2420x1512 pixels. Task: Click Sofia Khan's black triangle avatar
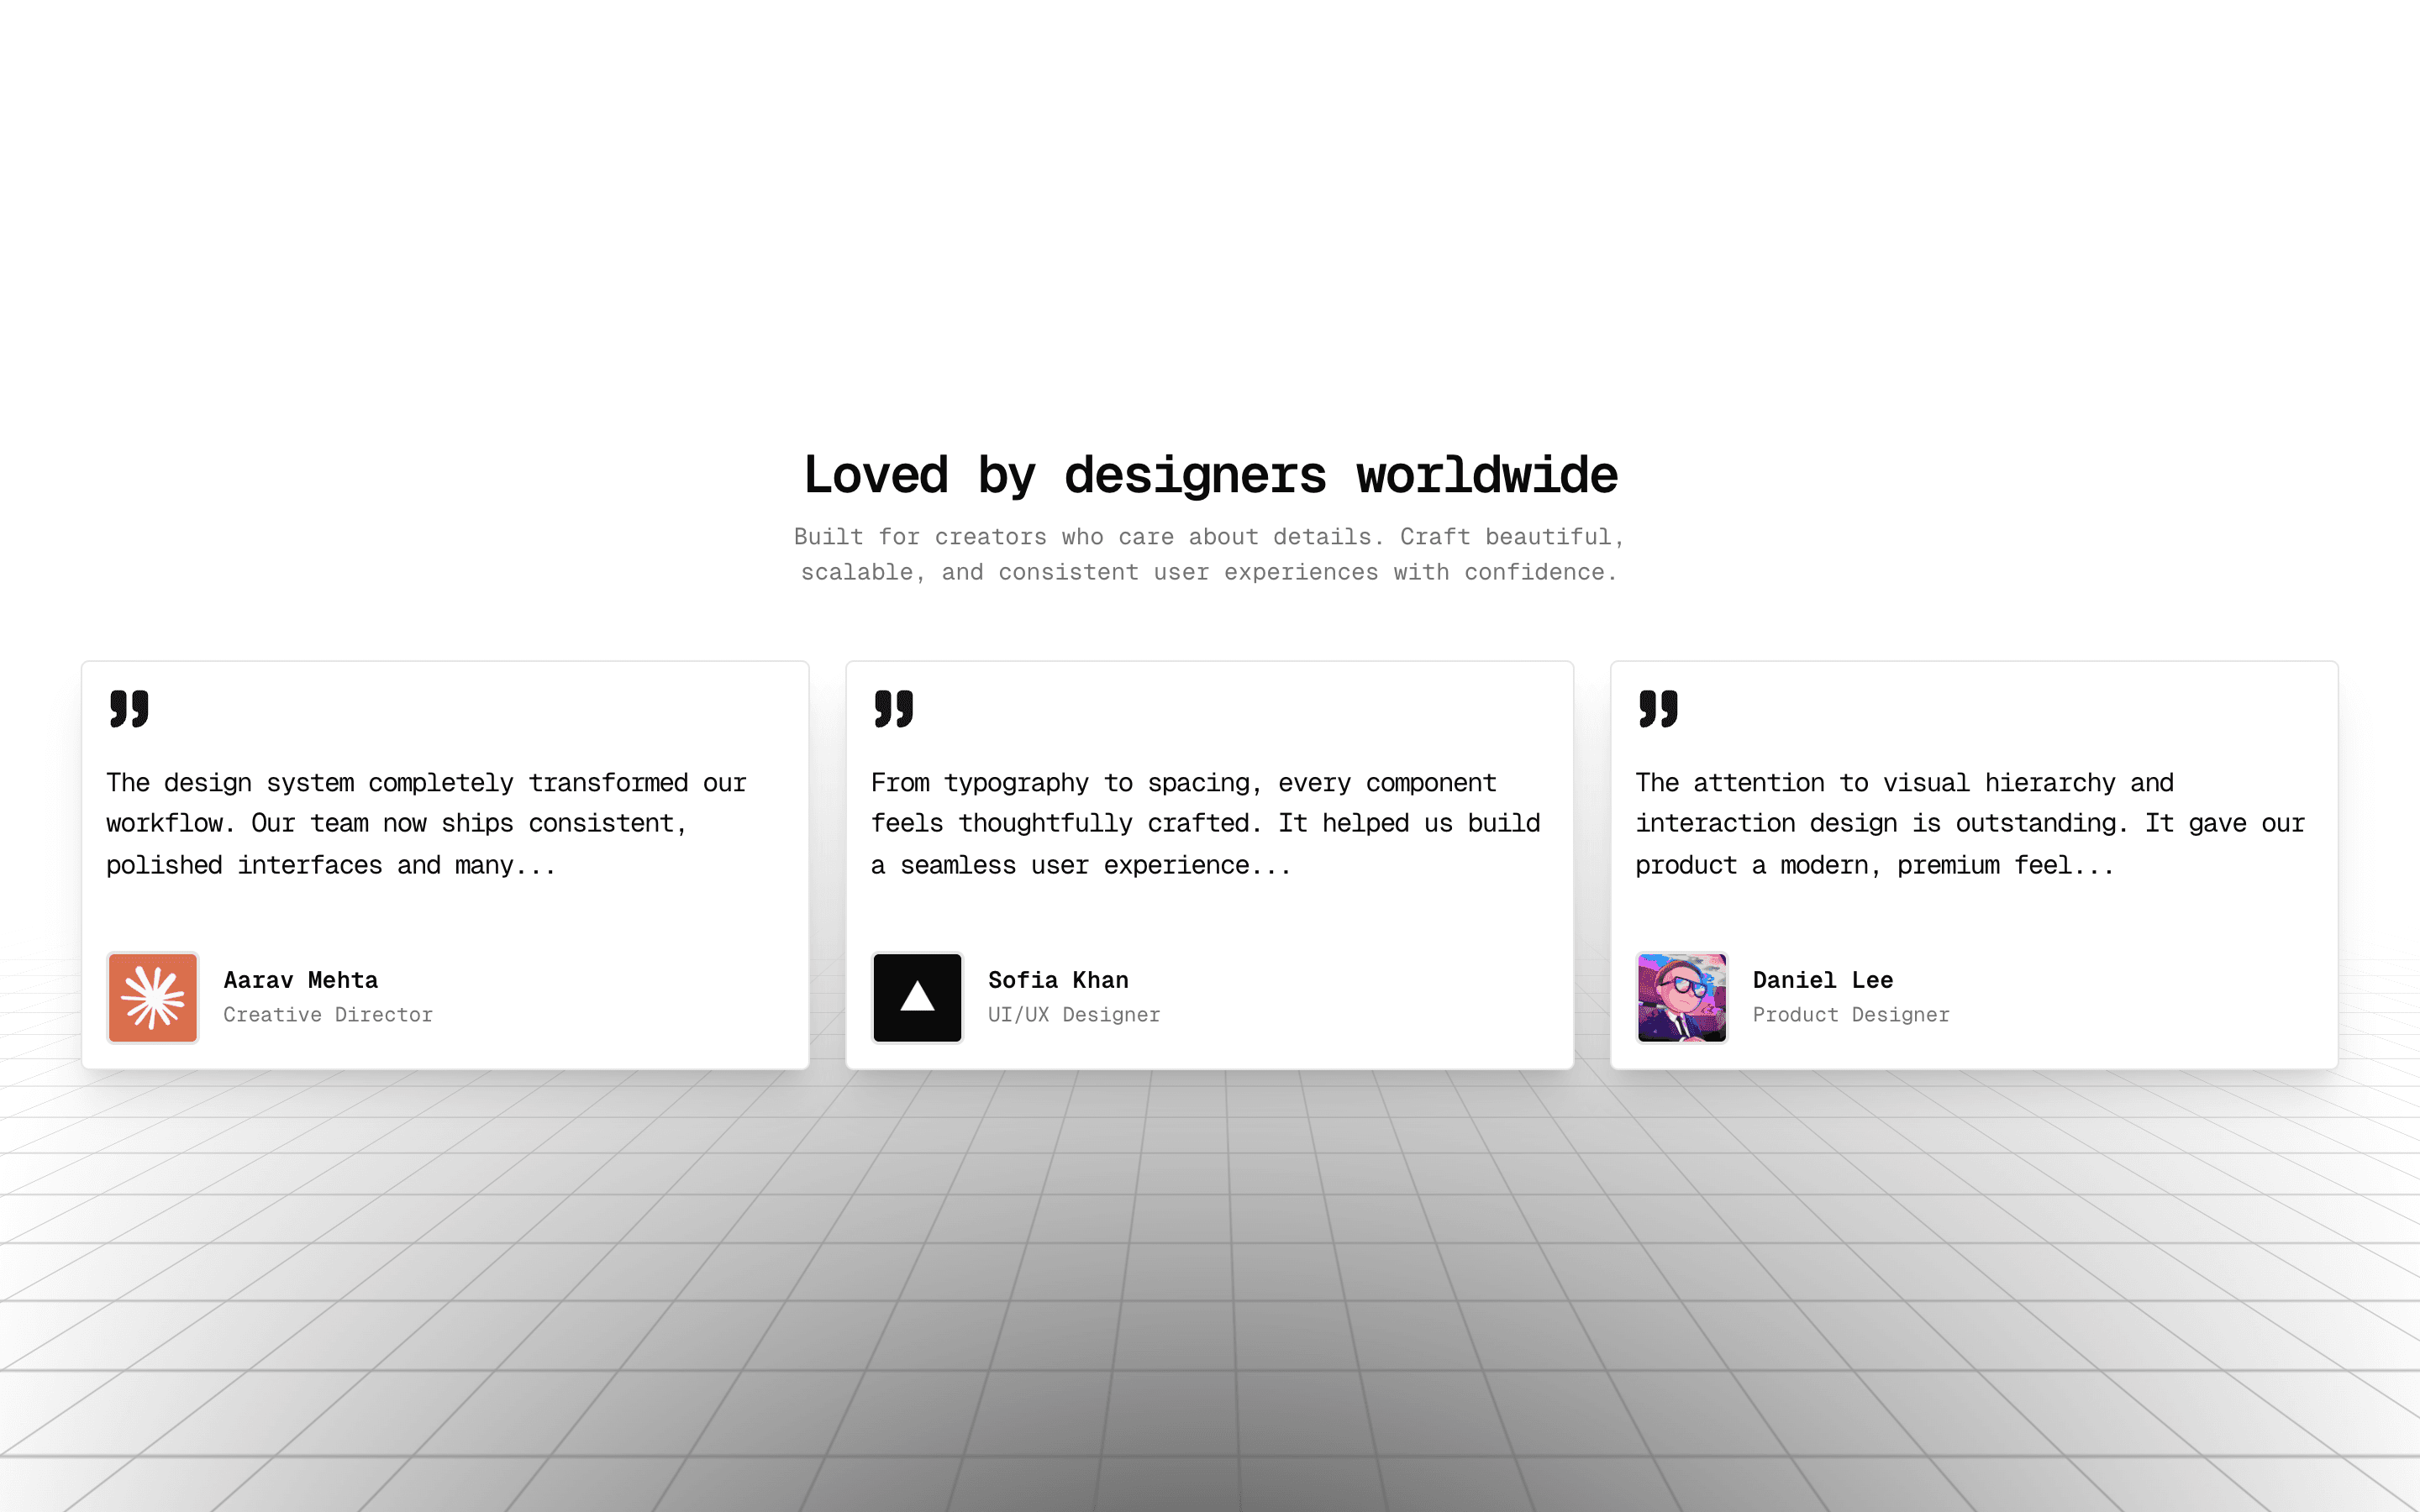point(916,997)
